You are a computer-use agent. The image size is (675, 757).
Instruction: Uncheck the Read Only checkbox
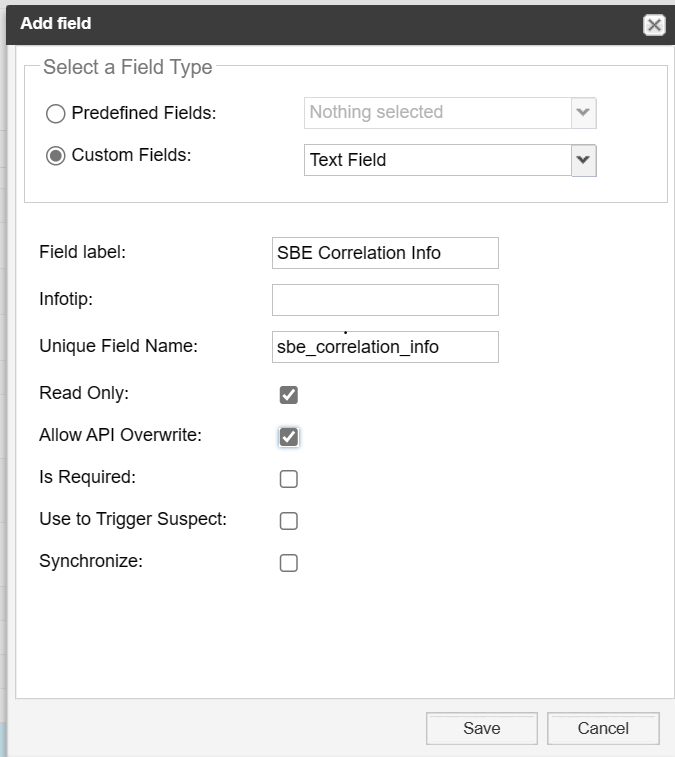click(289, 395)
